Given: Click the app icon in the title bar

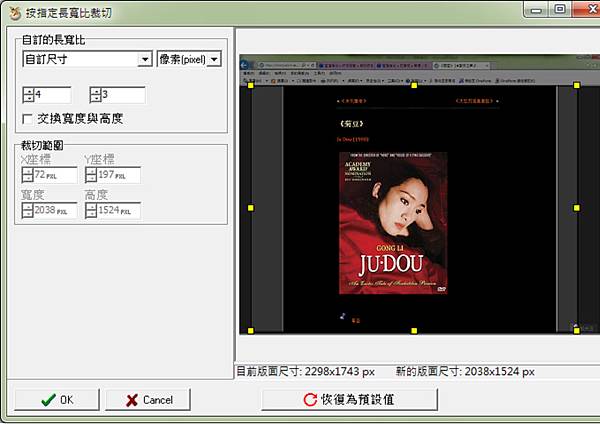Looking at the screenshot, I should pos(15,13).
